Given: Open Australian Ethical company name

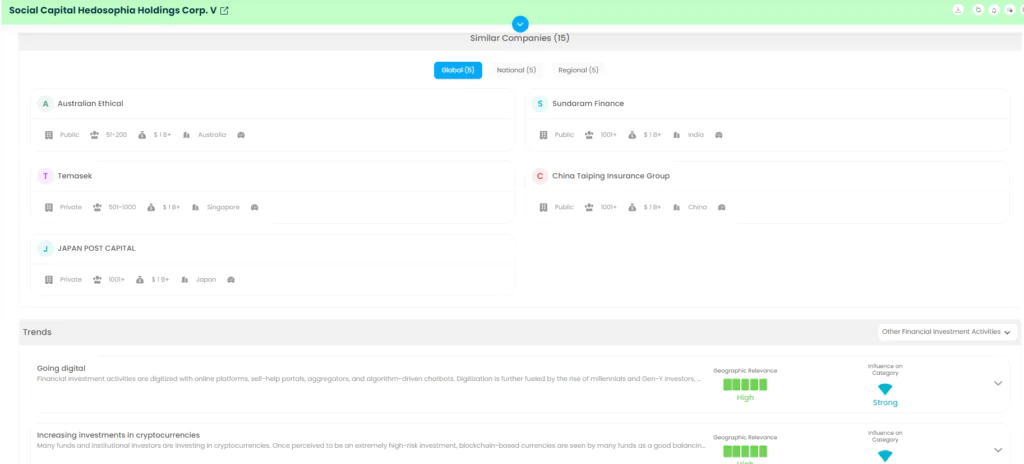Looking at the screenshot, I should click(90, 103).
